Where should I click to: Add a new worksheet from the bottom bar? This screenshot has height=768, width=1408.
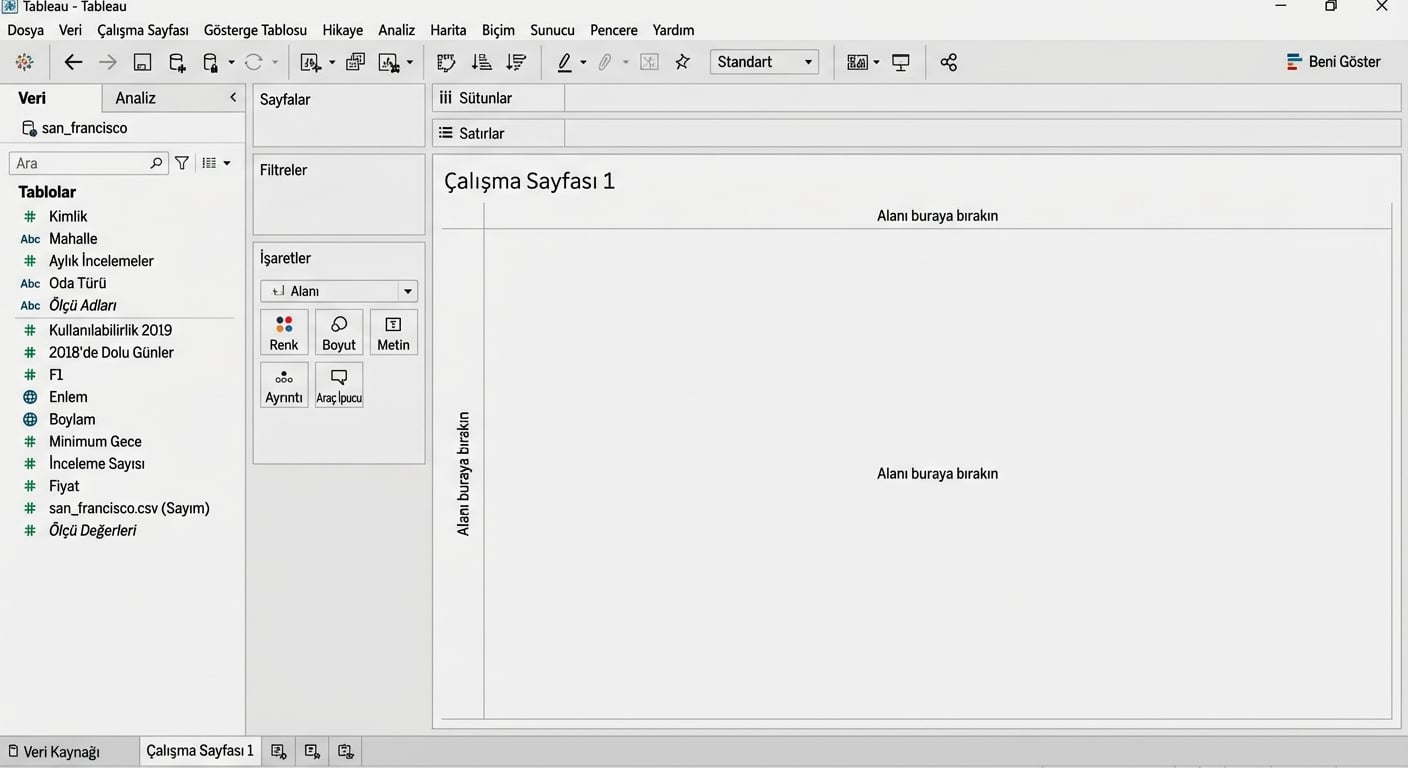(x=279, y=751)
